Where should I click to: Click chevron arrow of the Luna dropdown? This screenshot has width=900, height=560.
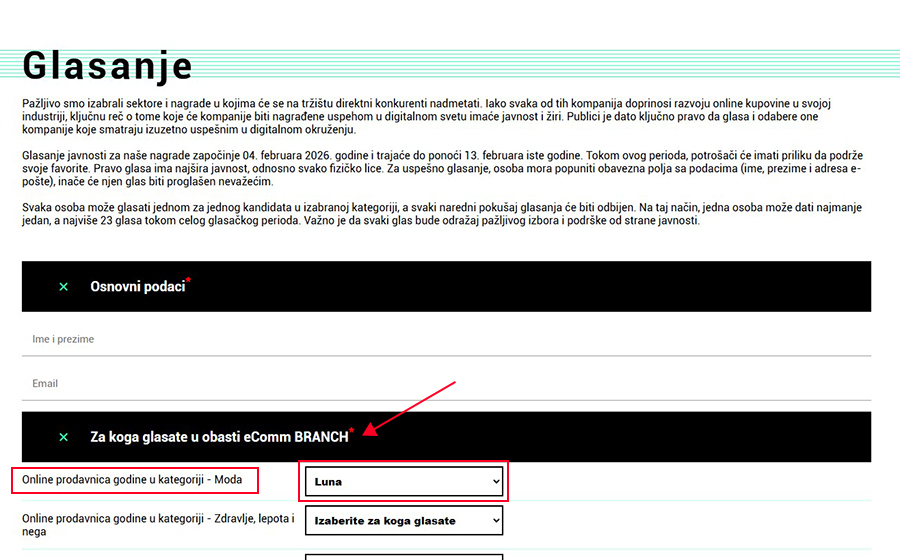(x=495, y=482)
